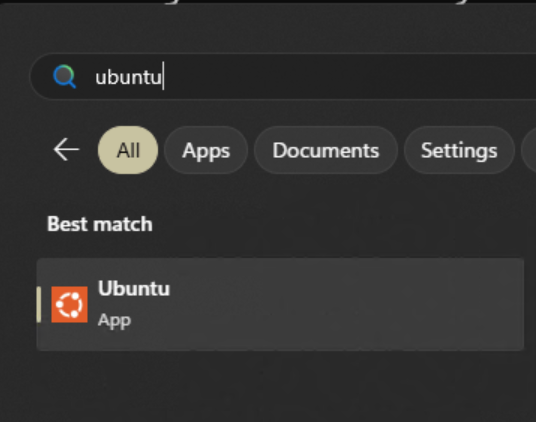Switch to the Settings filter tab
536x422 pixels.
tap(459, 150)
